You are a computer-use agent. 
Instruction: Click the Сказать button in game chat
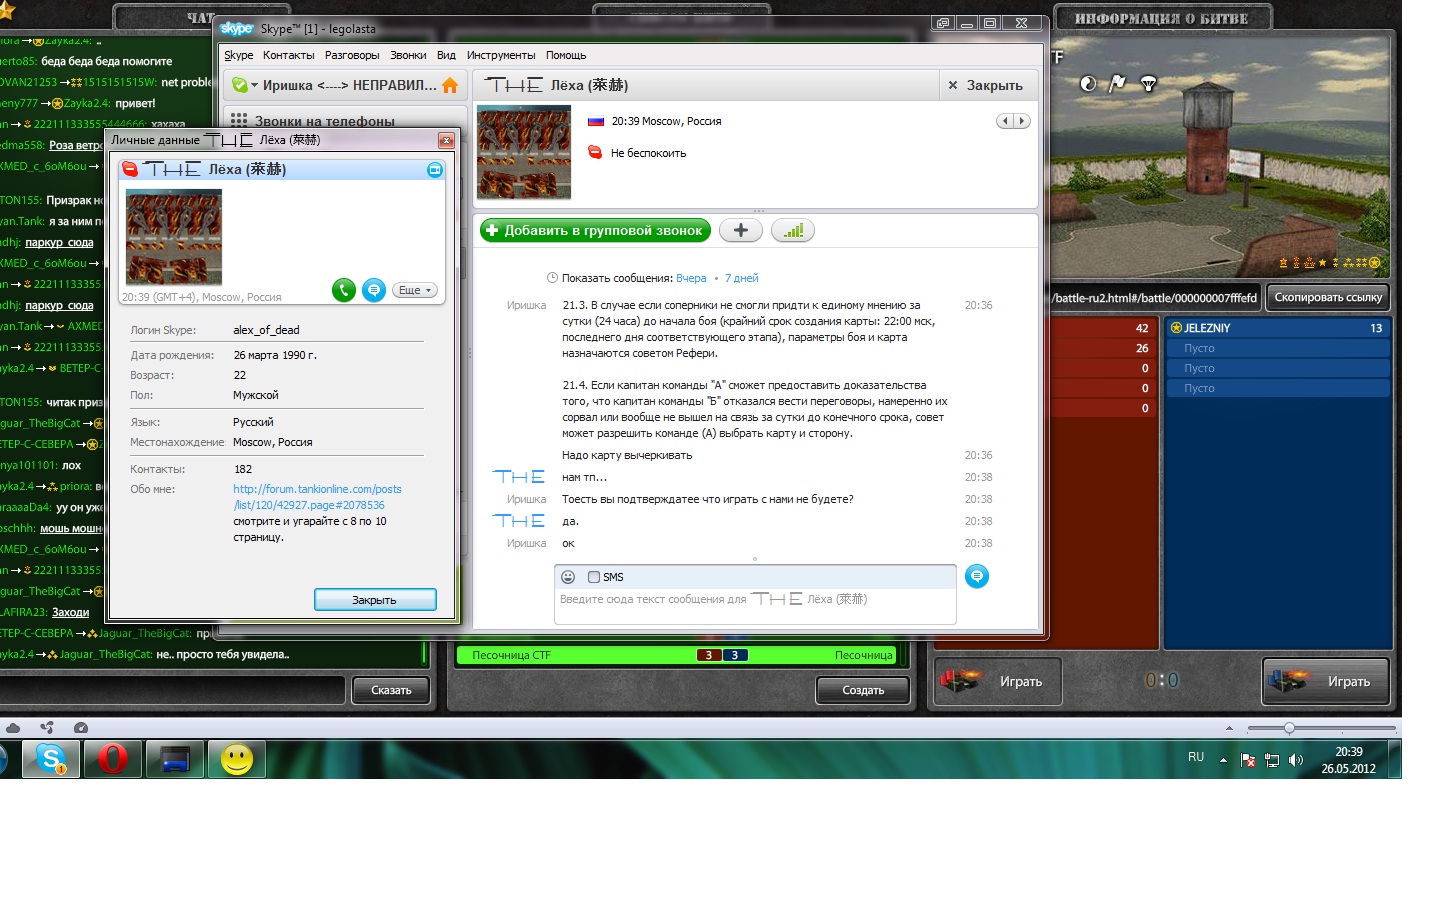click(x=391, y=690)
